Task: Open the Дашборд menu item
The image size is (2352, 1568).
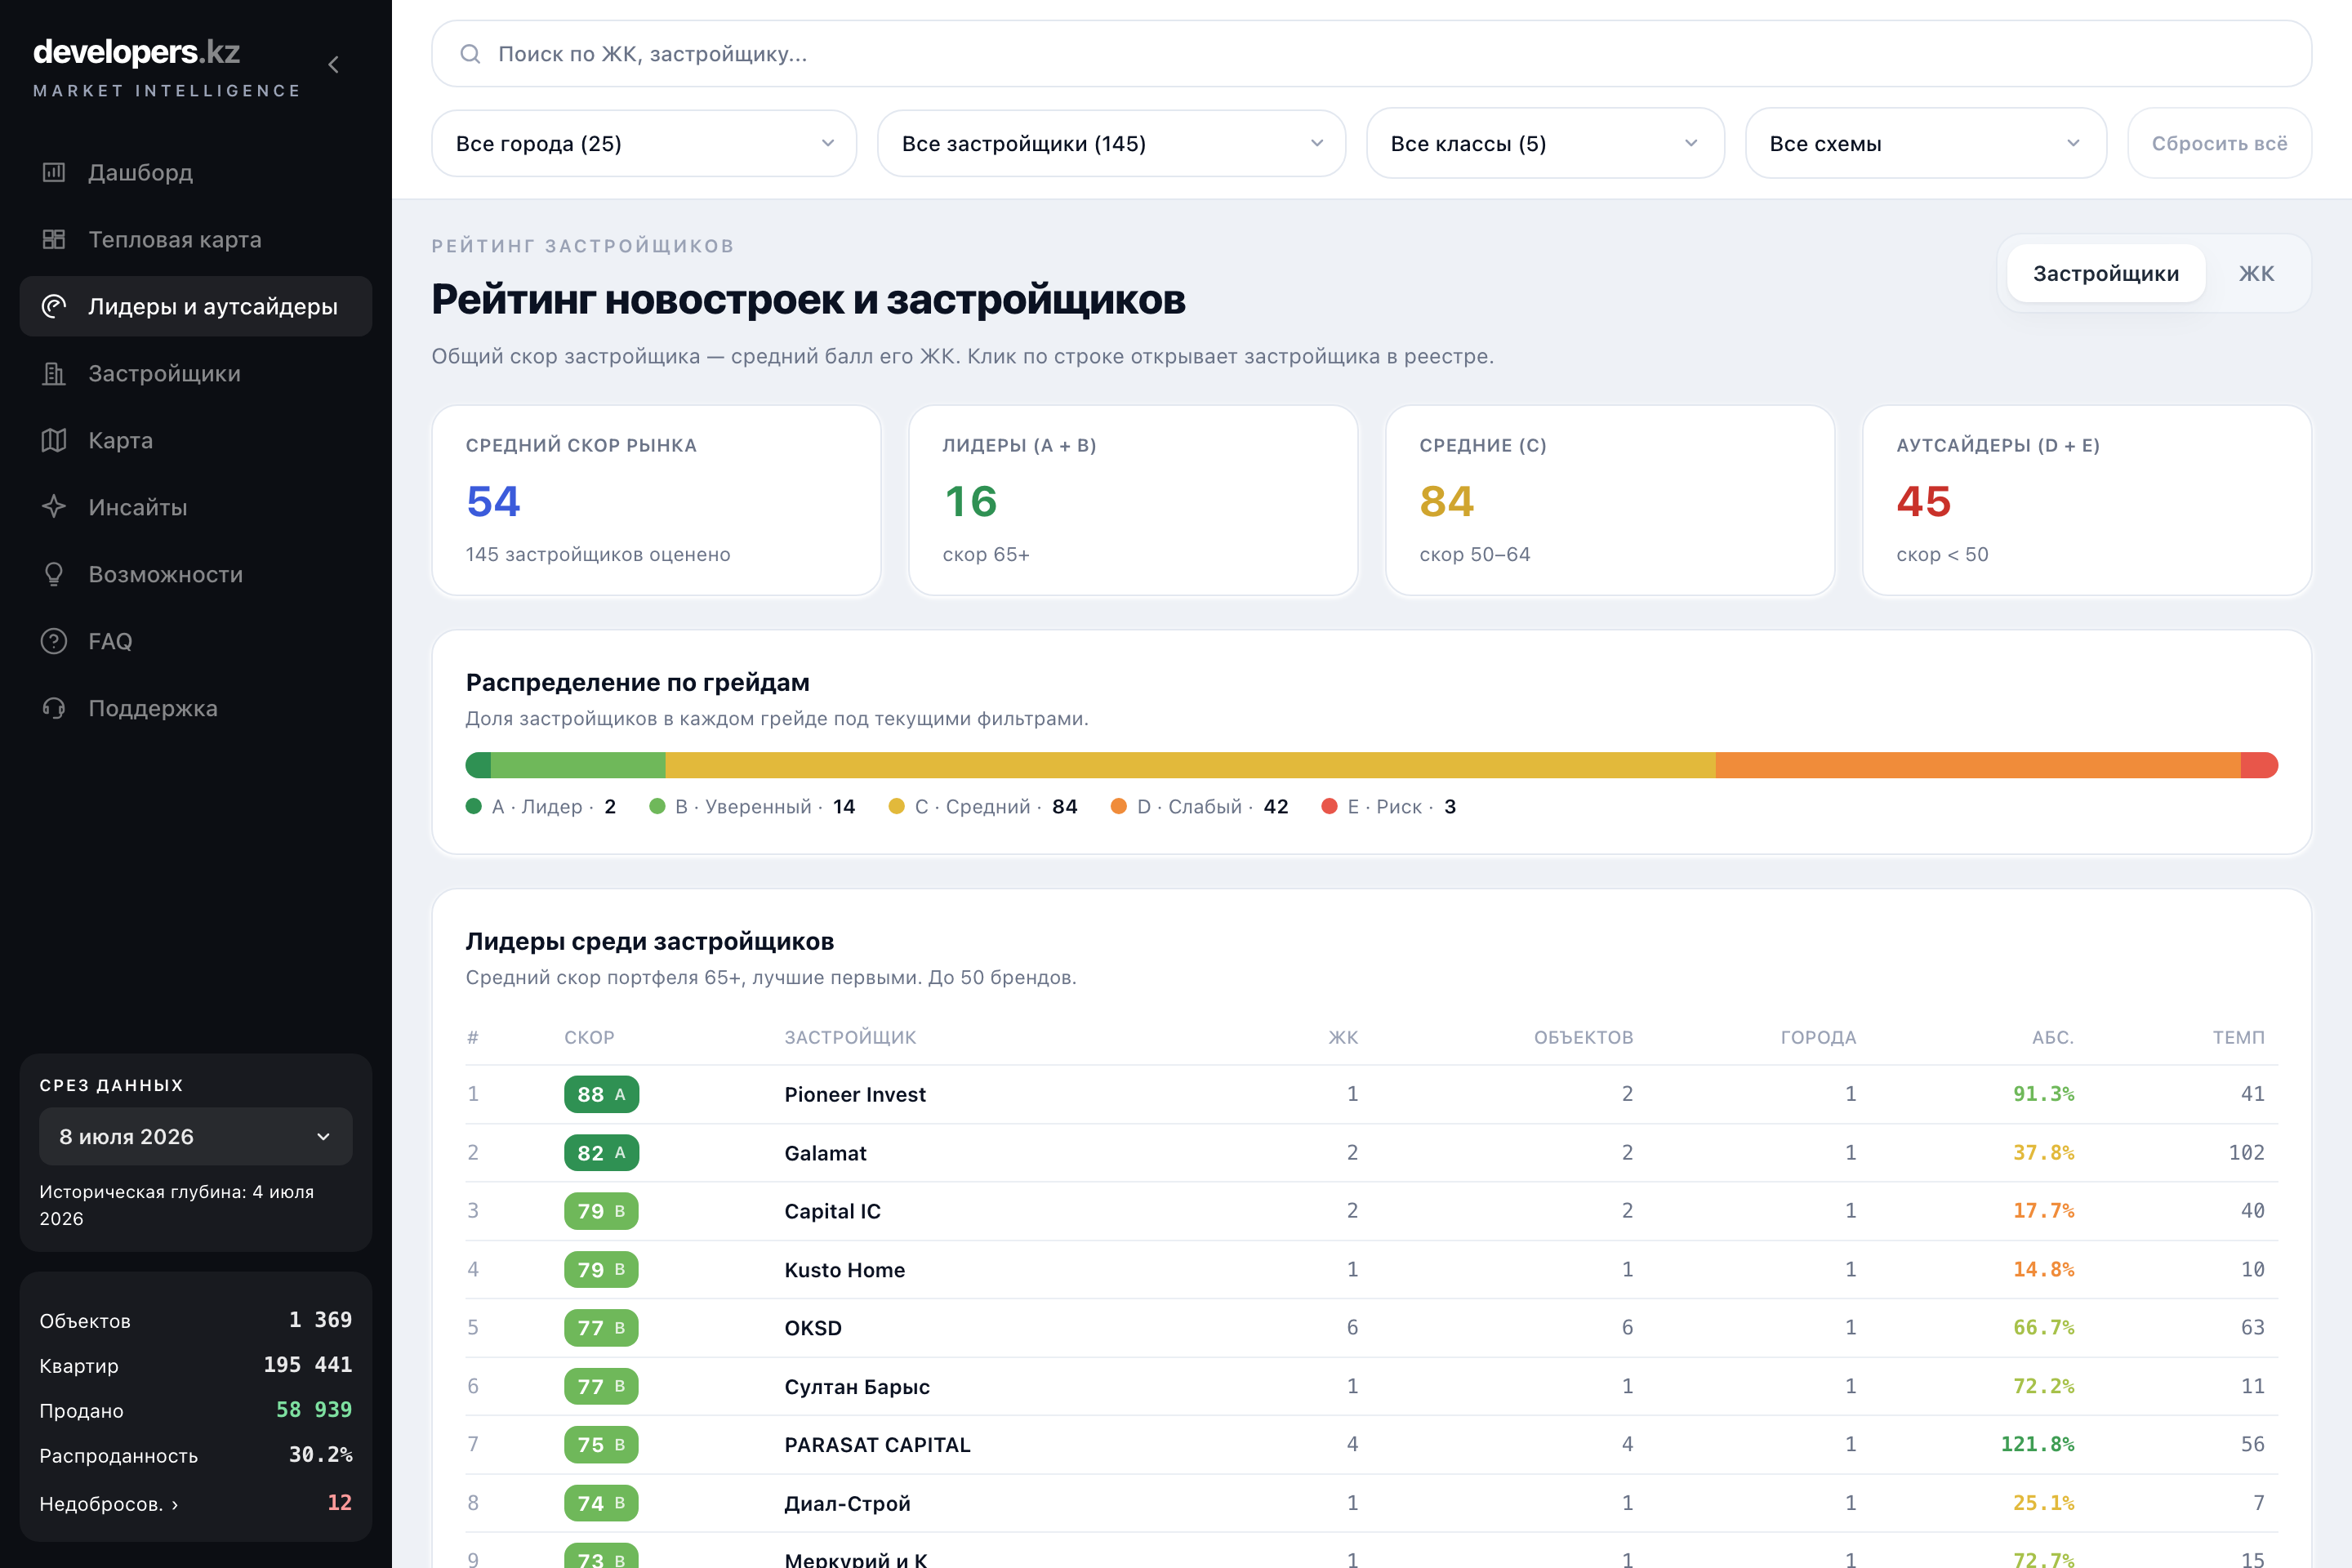Action: (x=196, y=172)
